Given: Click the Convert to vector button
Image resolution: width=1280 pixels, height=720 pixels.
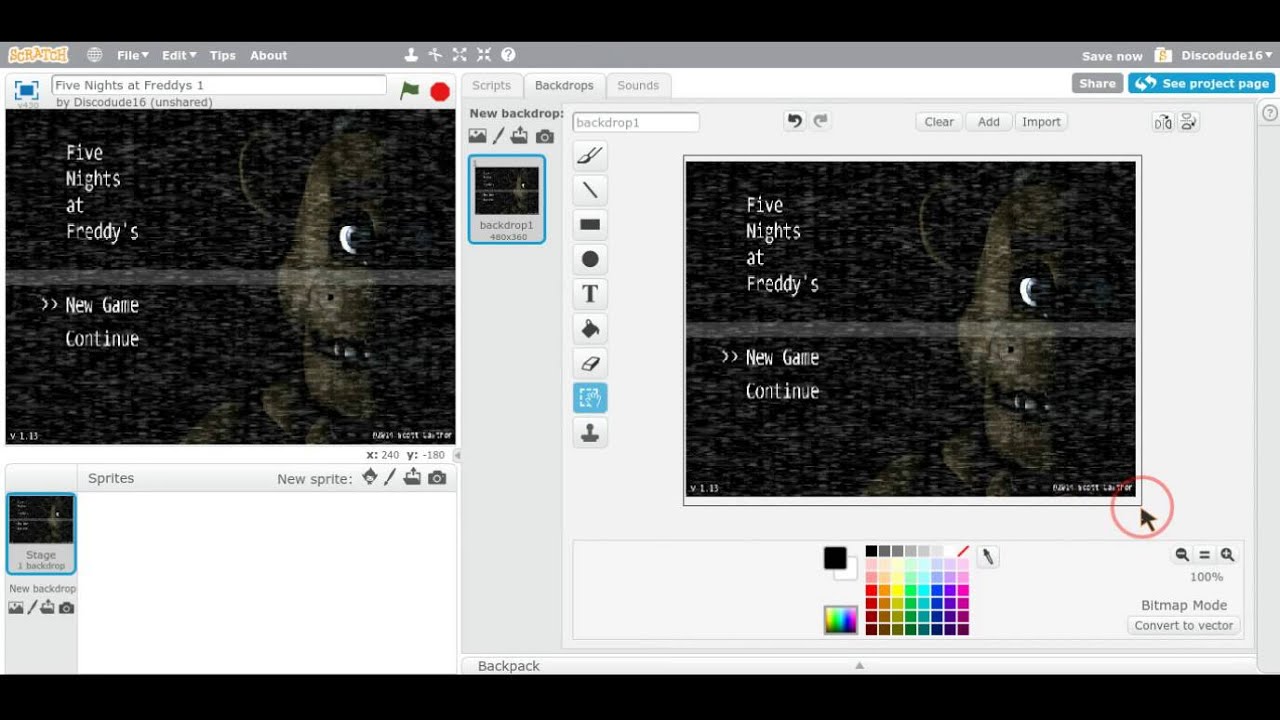Looking at the screenshot, I should pos(1184,625).
